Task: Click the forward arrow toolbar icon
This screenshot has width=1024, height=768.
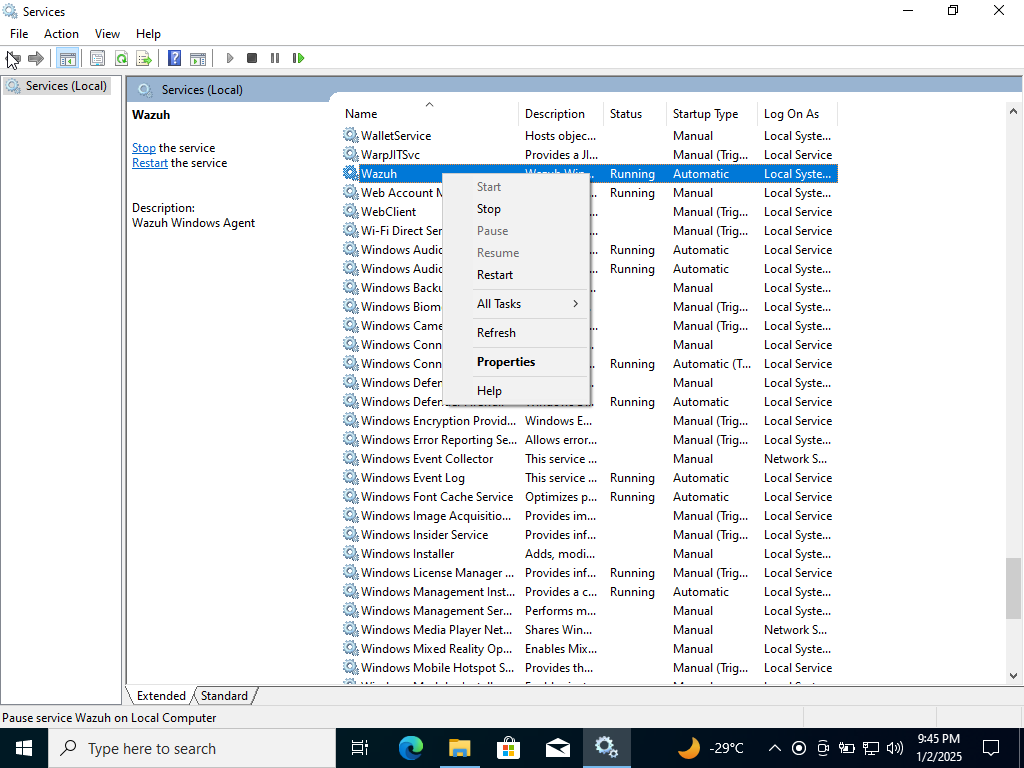Action: [36, 58]
